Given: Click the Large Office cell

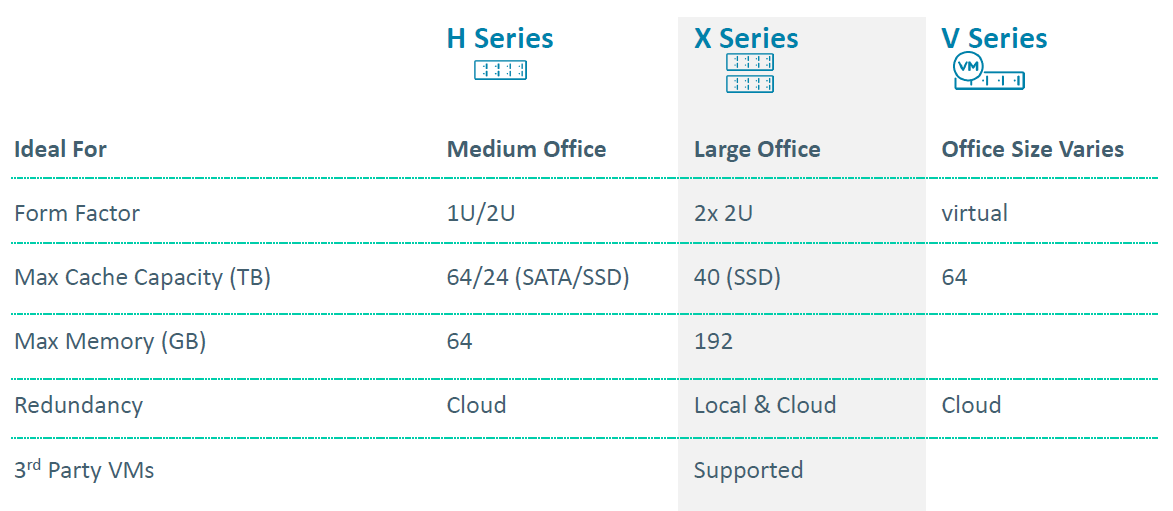Looking at the screenshot, I should 757,149.
